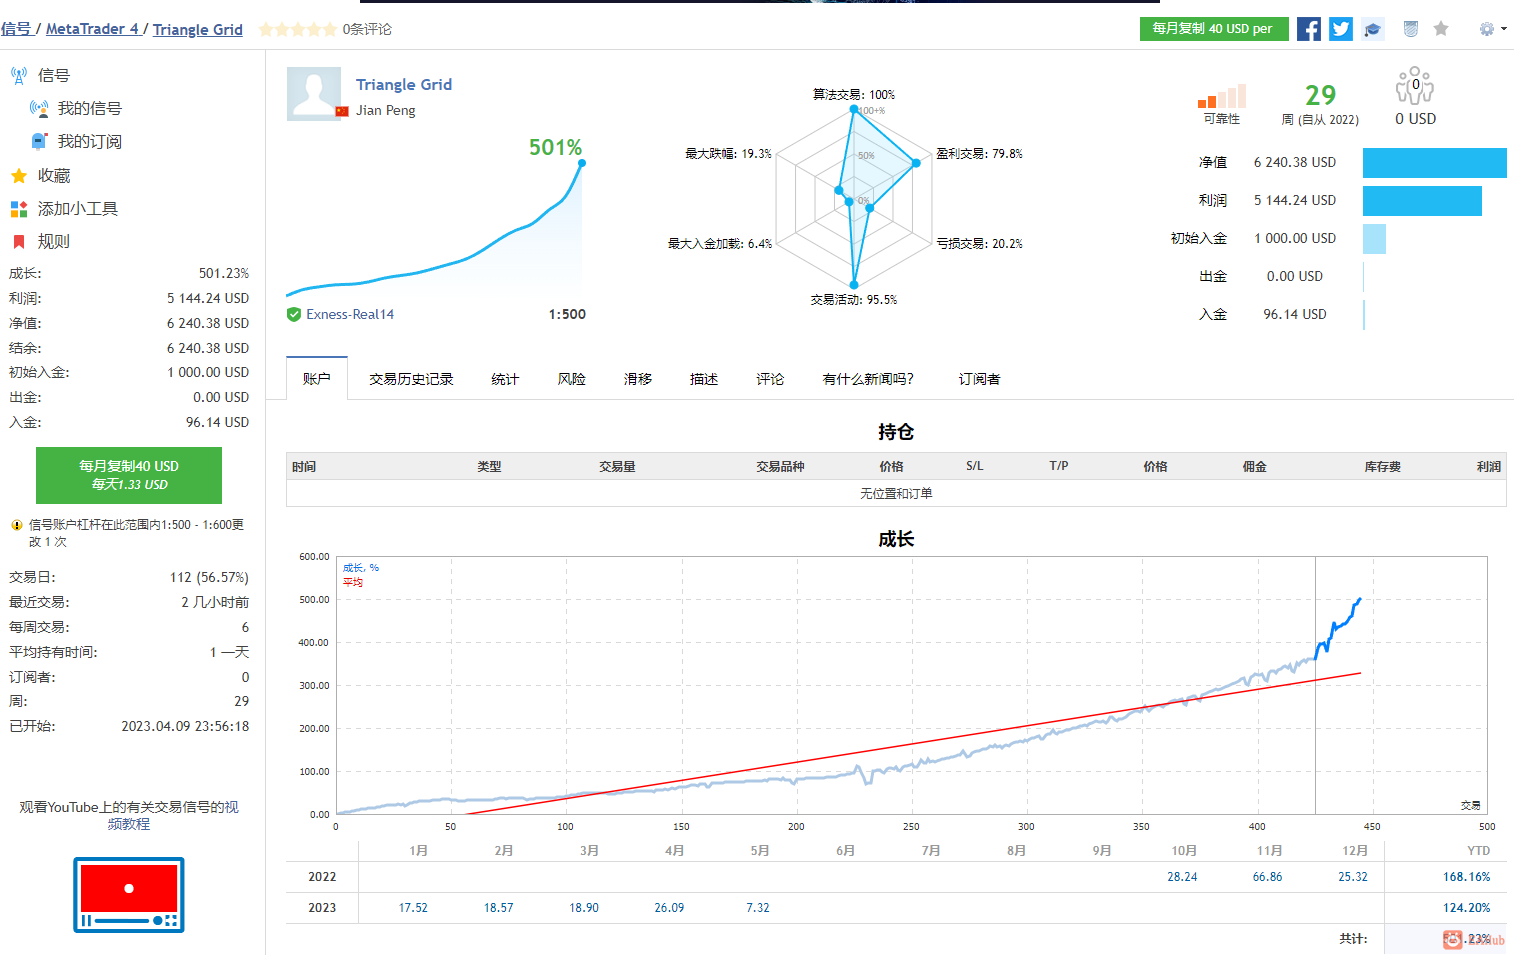The height and width of the screenshot is (955, 1514).
Task: Click the 28.24 value for October 2022
Action: click(1182, 877)
